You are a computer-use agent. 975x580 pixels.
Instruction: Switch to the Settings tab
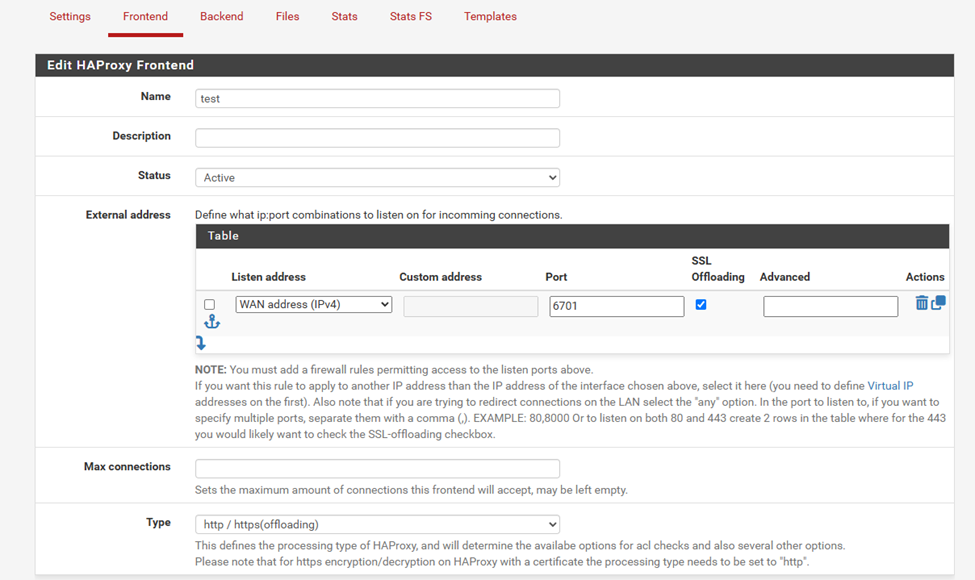[70, 17]
